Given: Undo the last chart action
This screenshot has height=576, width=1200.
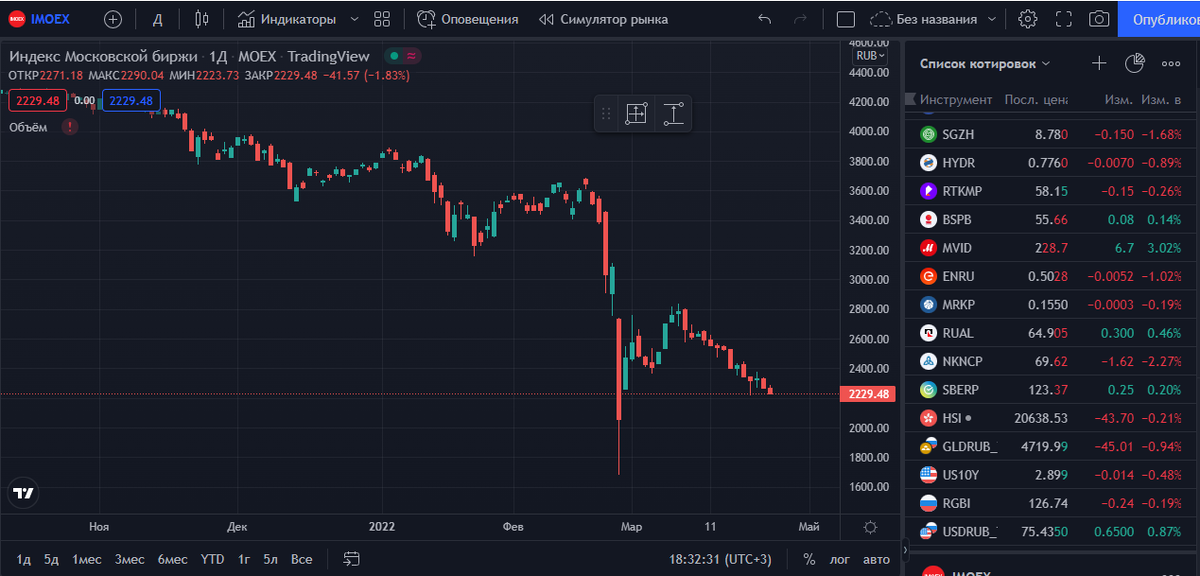Looking at the screenshot, I should coord(765,19).
